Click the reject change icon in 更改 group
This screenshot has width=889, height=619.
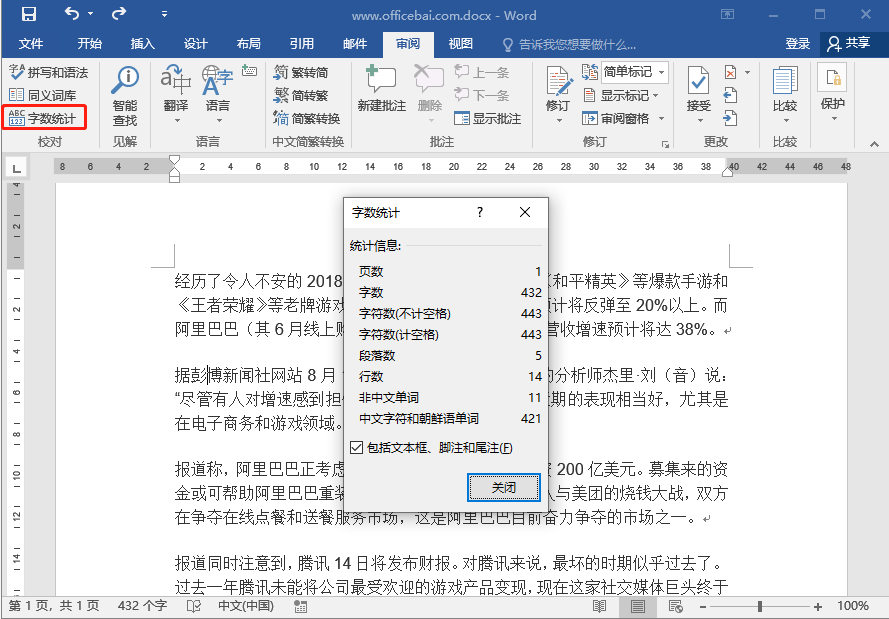[731, 73]
